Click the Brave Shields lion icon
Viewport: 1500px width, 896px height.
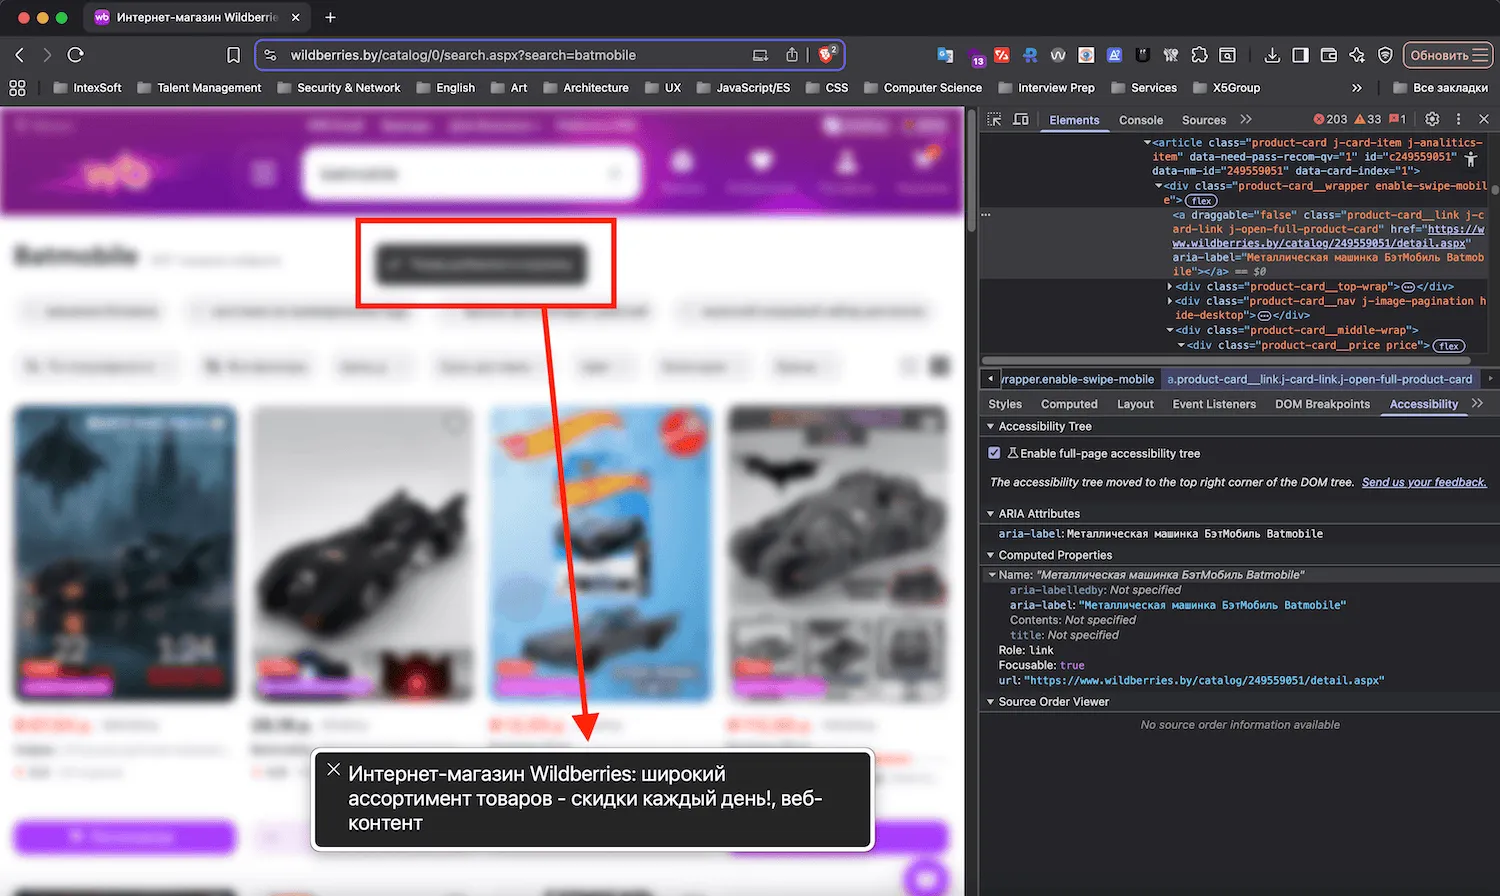pos(826,55)
